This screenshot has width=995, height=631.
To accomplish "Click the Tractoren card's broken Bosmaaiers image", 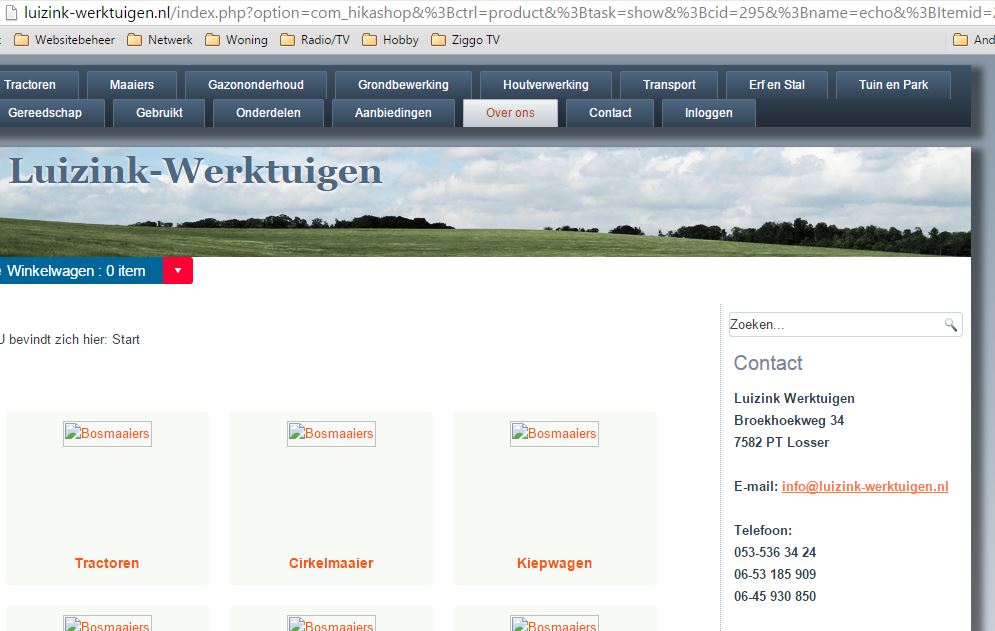I will (107, 434).
